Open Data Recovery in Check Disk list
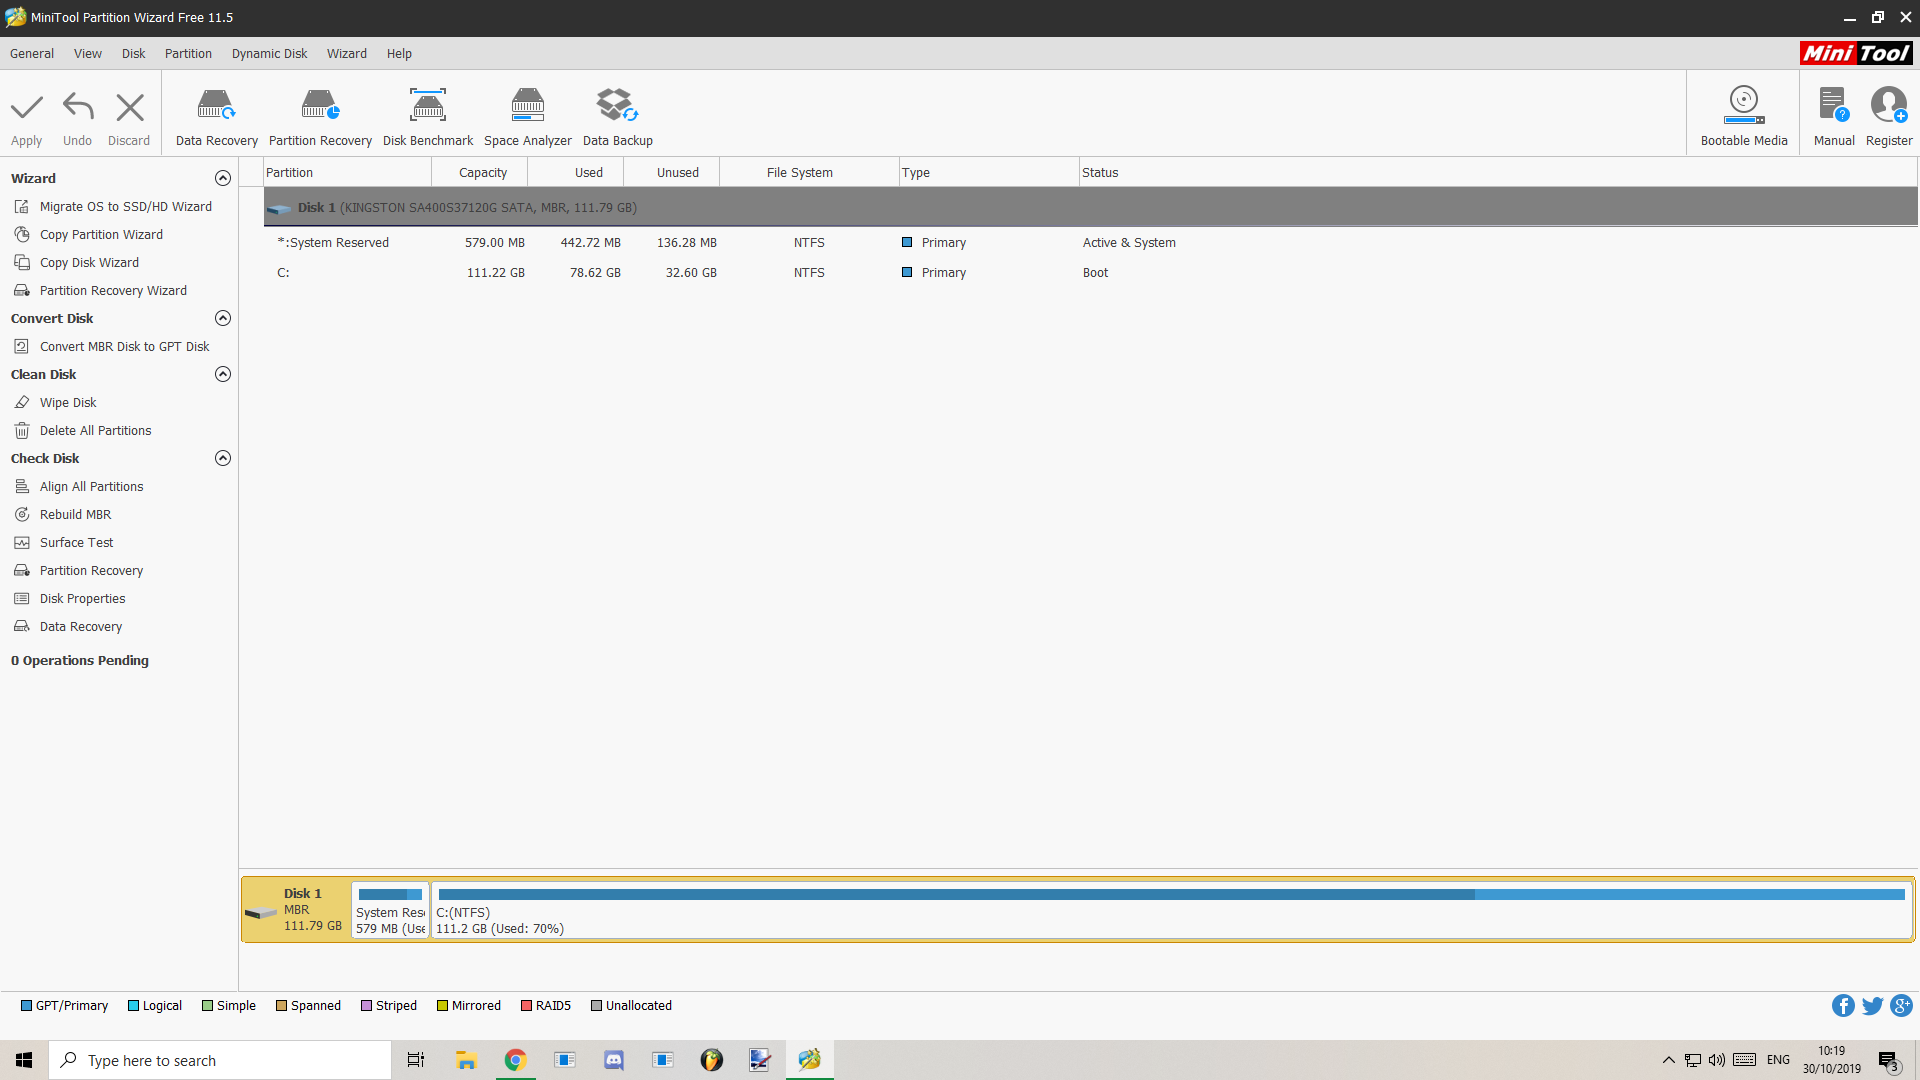This screenshot has width=1920, height=1080. 80,626
